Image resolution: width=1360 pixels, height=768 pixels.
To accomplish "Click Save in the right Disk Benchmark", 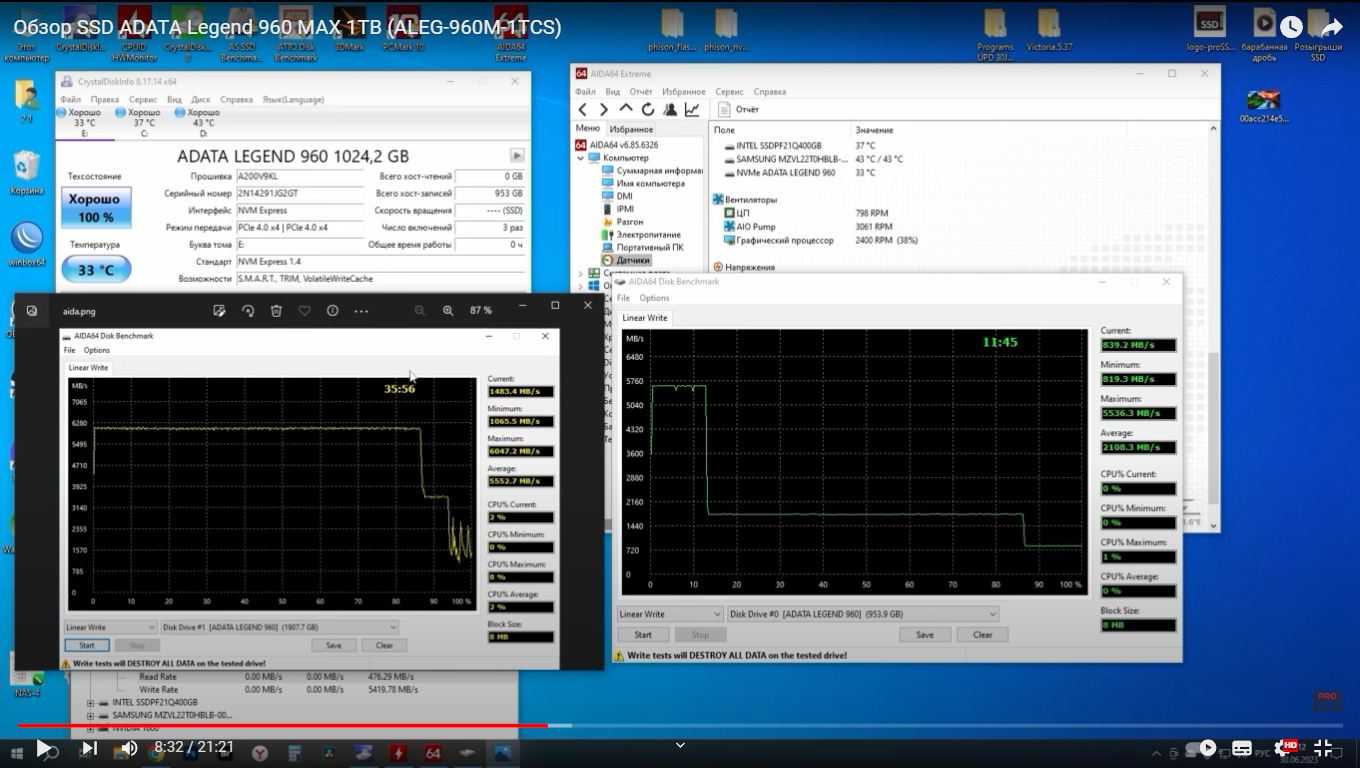I will pos(925,635).
